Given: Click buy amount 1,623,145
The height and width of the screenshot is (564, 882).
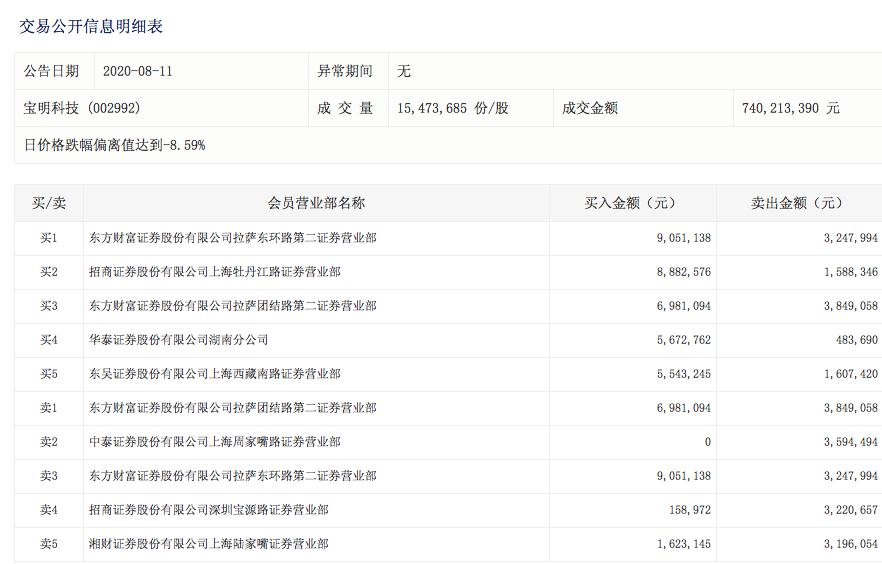Looking at the screenshot, I should pyautogui.click(x=683, y=544).
